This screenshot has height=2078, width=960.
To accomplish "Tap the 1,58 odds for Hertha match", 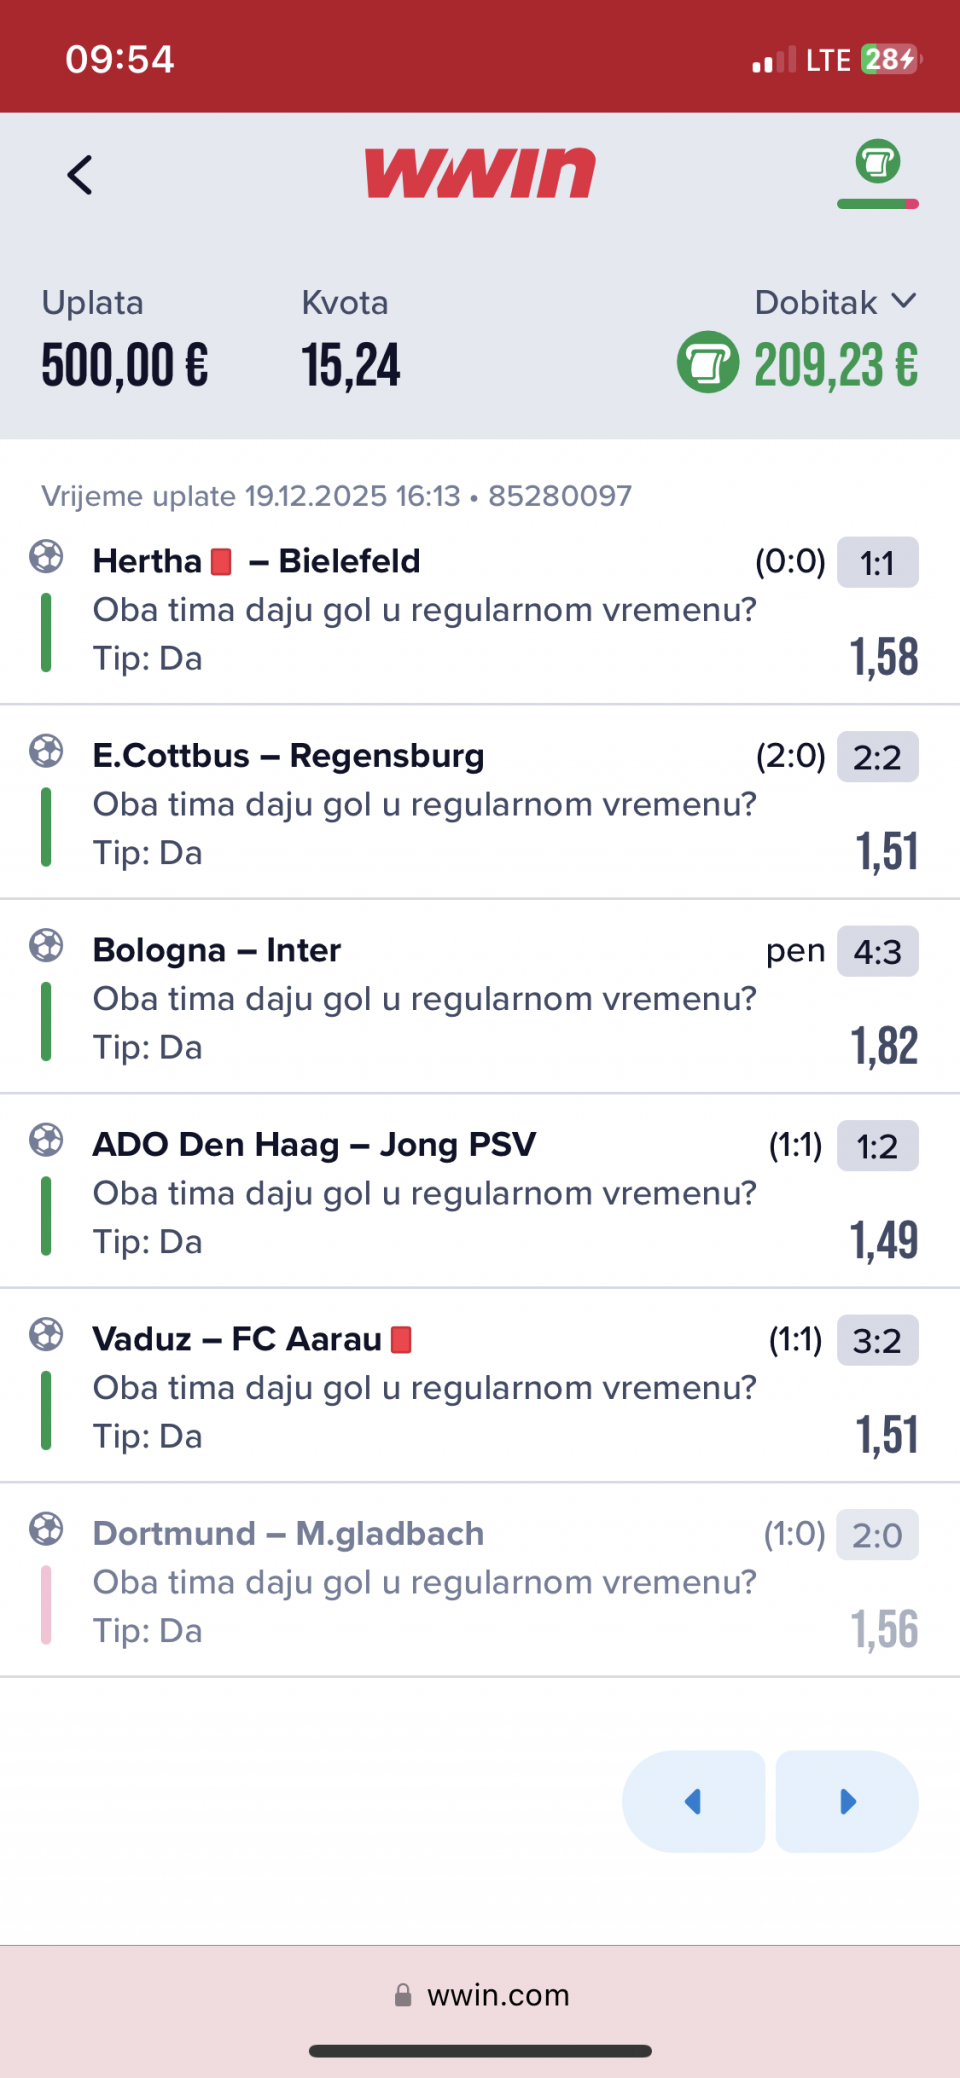I will pos(884,657).
